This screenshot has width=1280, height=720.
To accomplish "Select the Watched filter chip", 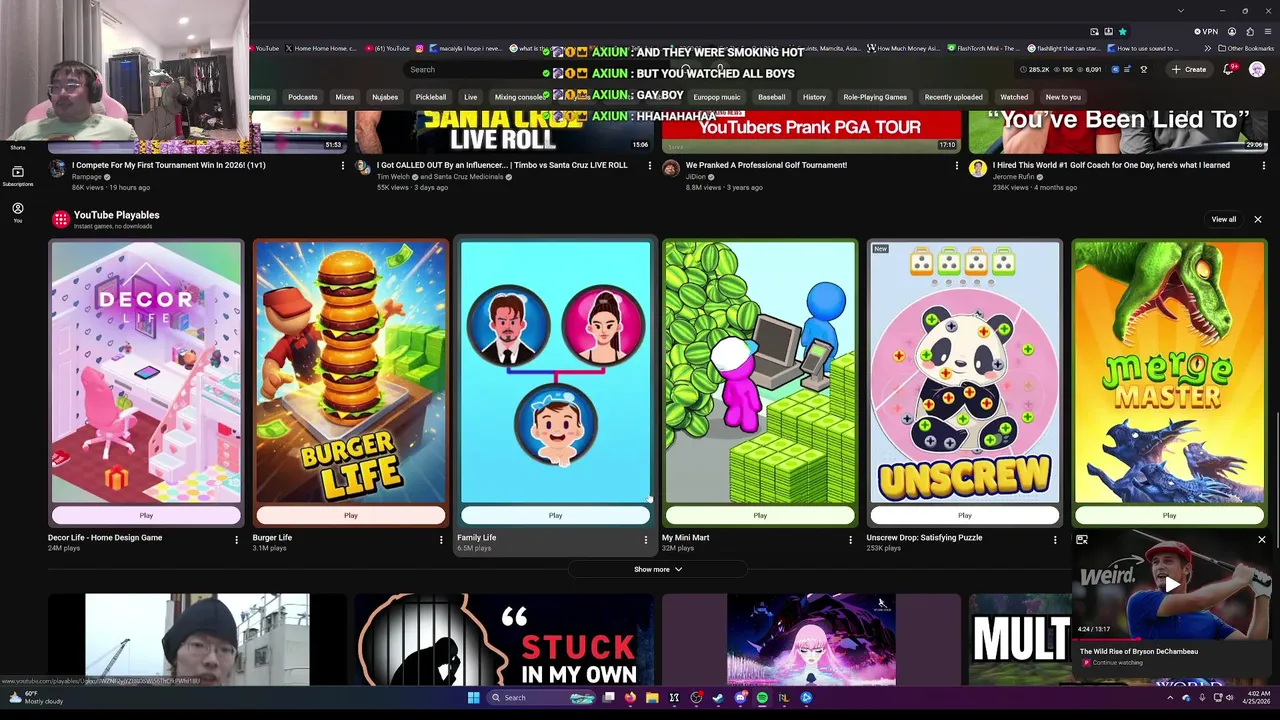I will point(1014,97).
